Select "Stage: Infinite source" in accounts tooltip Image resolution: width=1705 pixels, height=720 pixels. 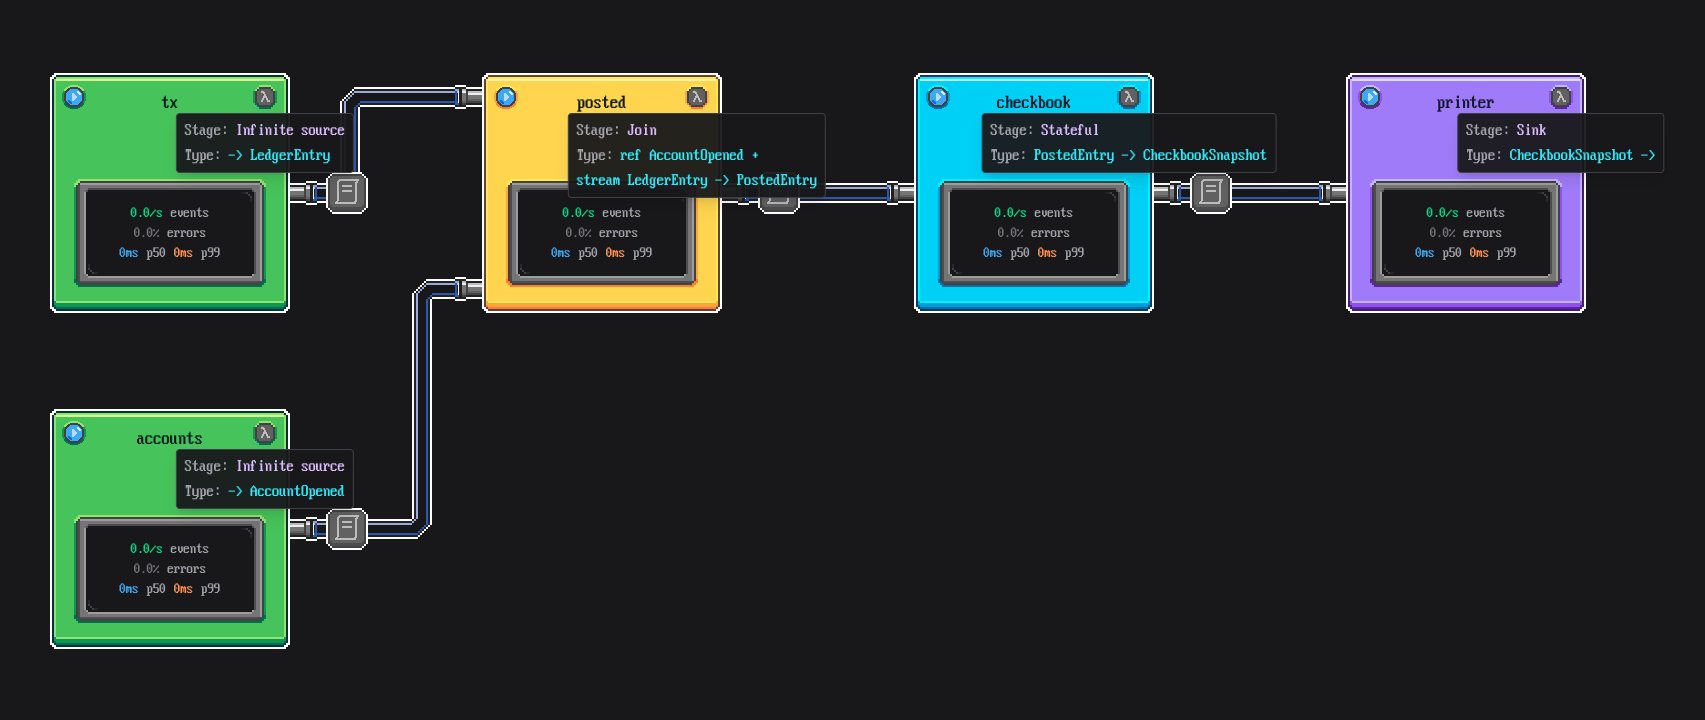coord(264,466)
